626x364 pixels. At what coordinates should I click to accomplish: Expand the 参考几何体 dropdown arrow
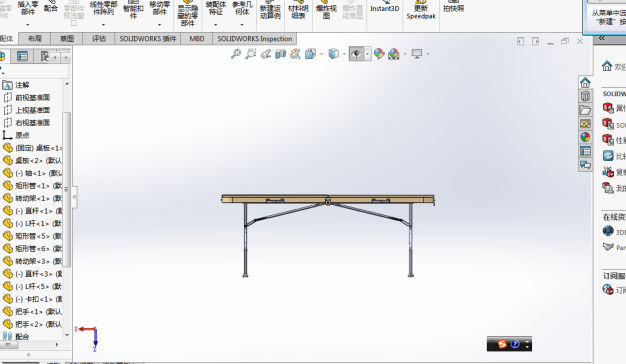(242, 25)
